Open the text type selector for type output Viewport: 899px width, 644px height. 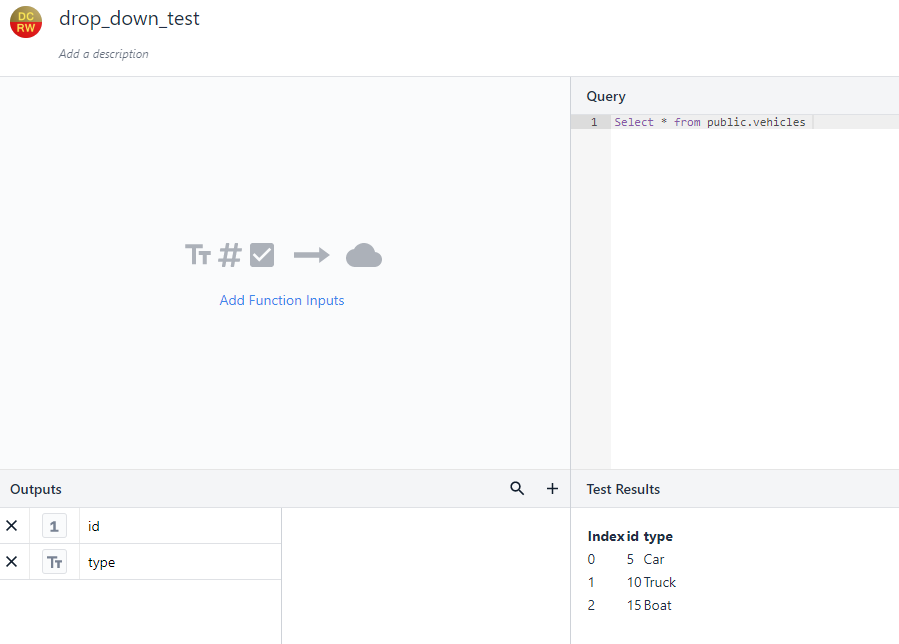[54, 562]
